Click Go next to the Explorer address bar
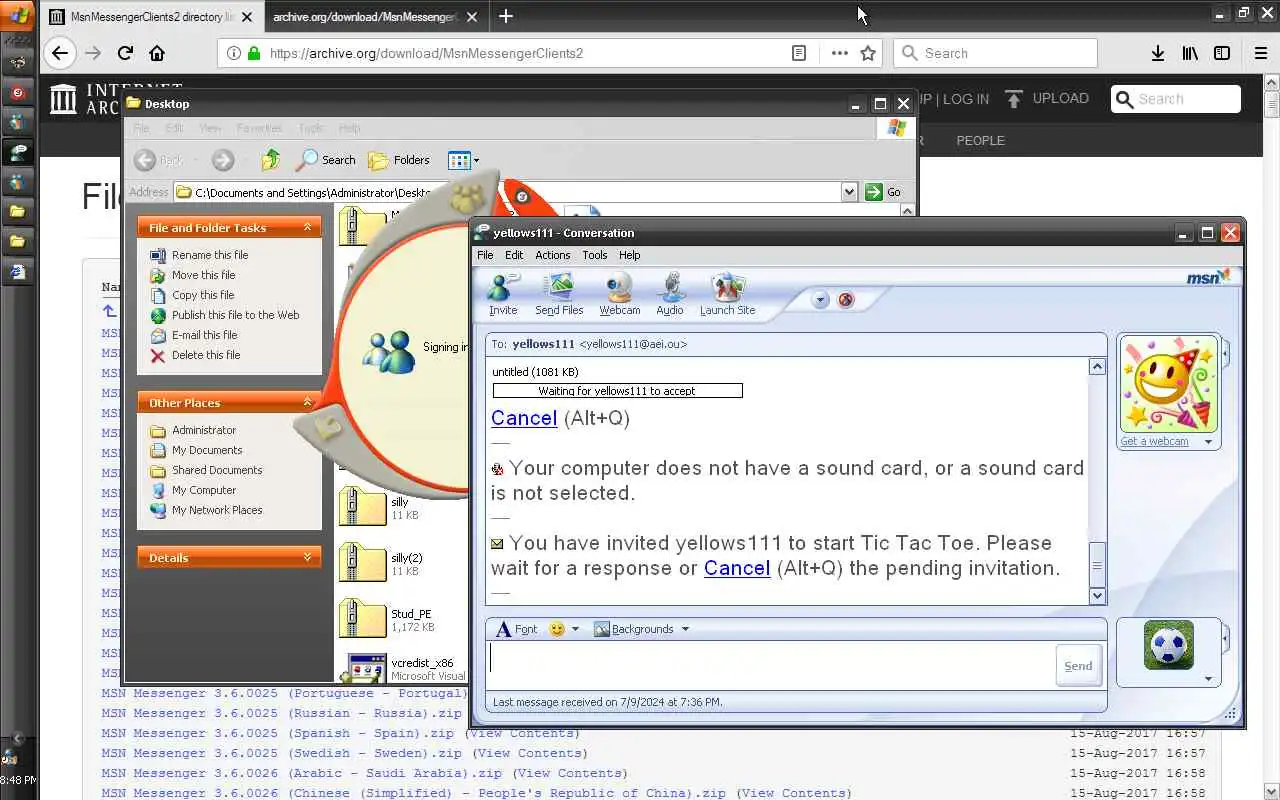1280x800 pixels. click(x=883, y=192)
